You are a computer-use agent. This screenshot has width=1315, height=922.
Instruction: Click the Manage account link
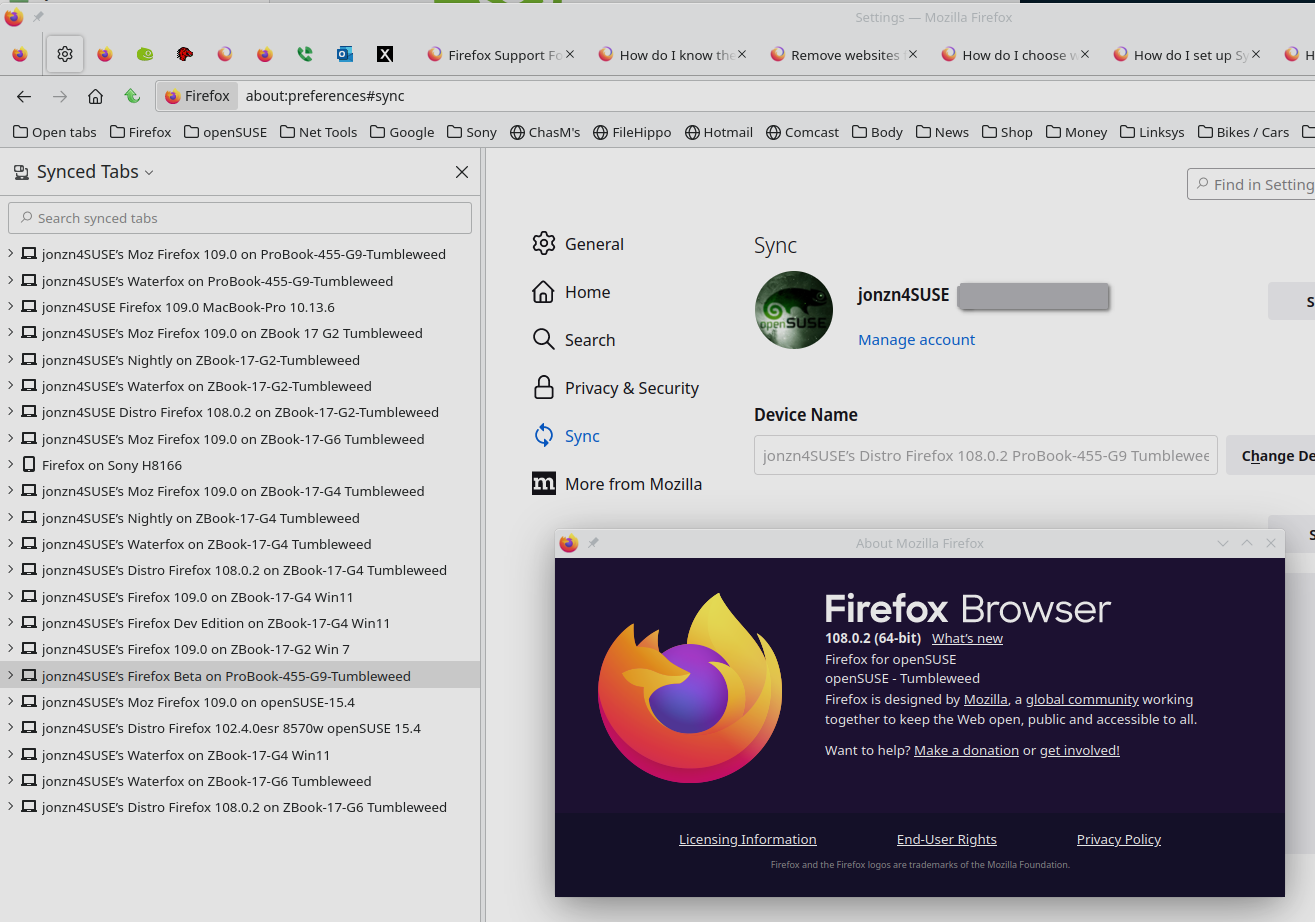[x=916, y=340]
